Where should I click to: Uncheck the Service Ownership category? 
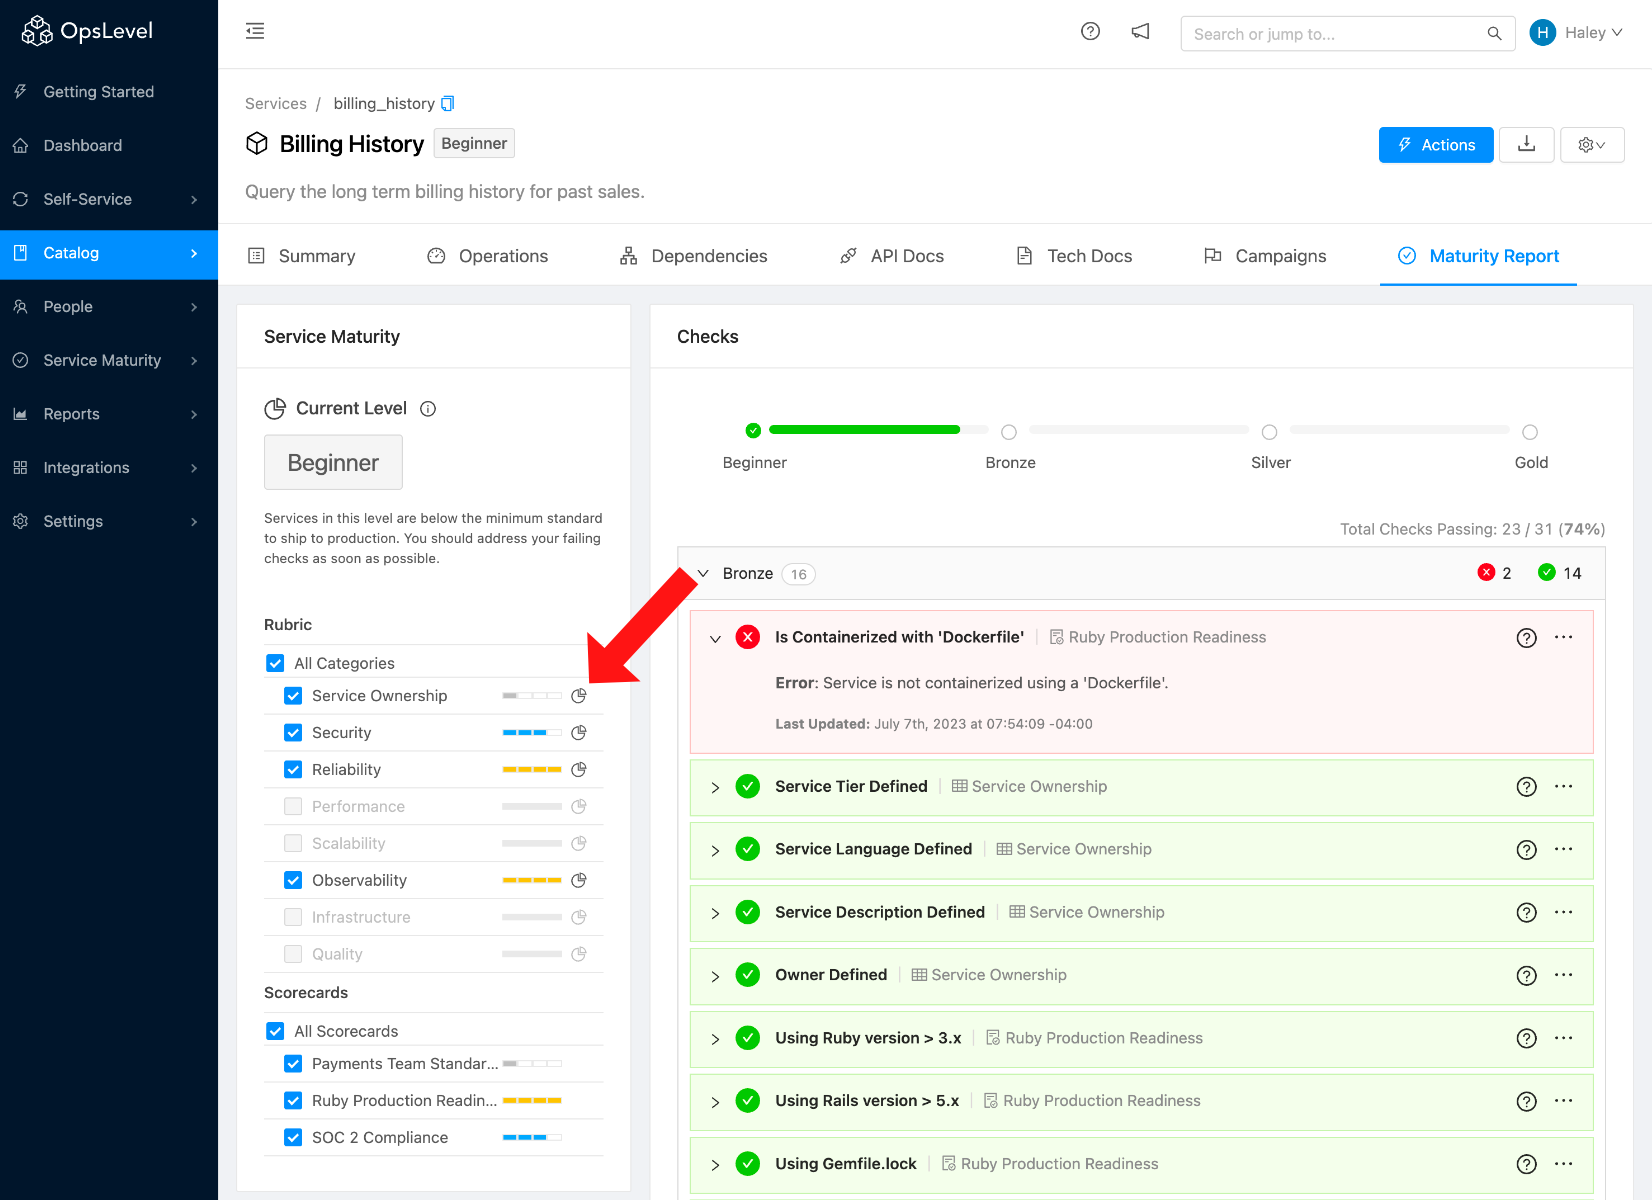tap(293, 696)
